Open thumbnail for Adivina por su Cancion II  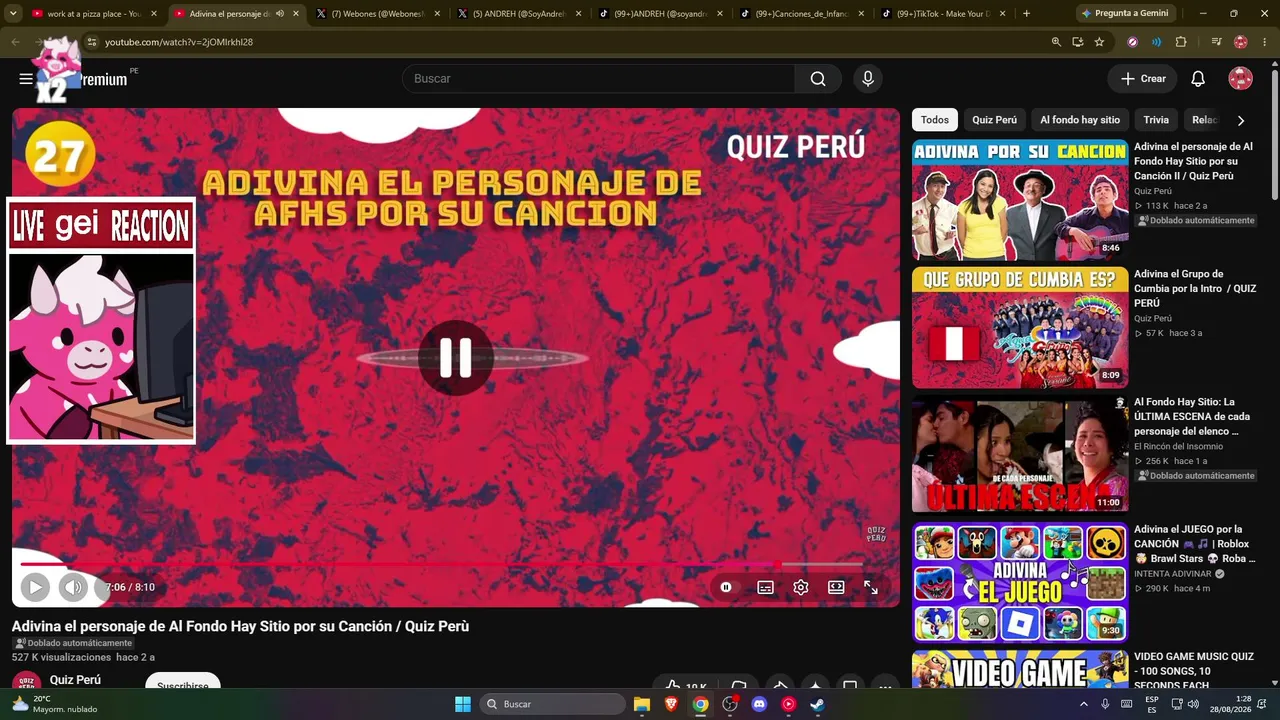(x=1020, y=200)
